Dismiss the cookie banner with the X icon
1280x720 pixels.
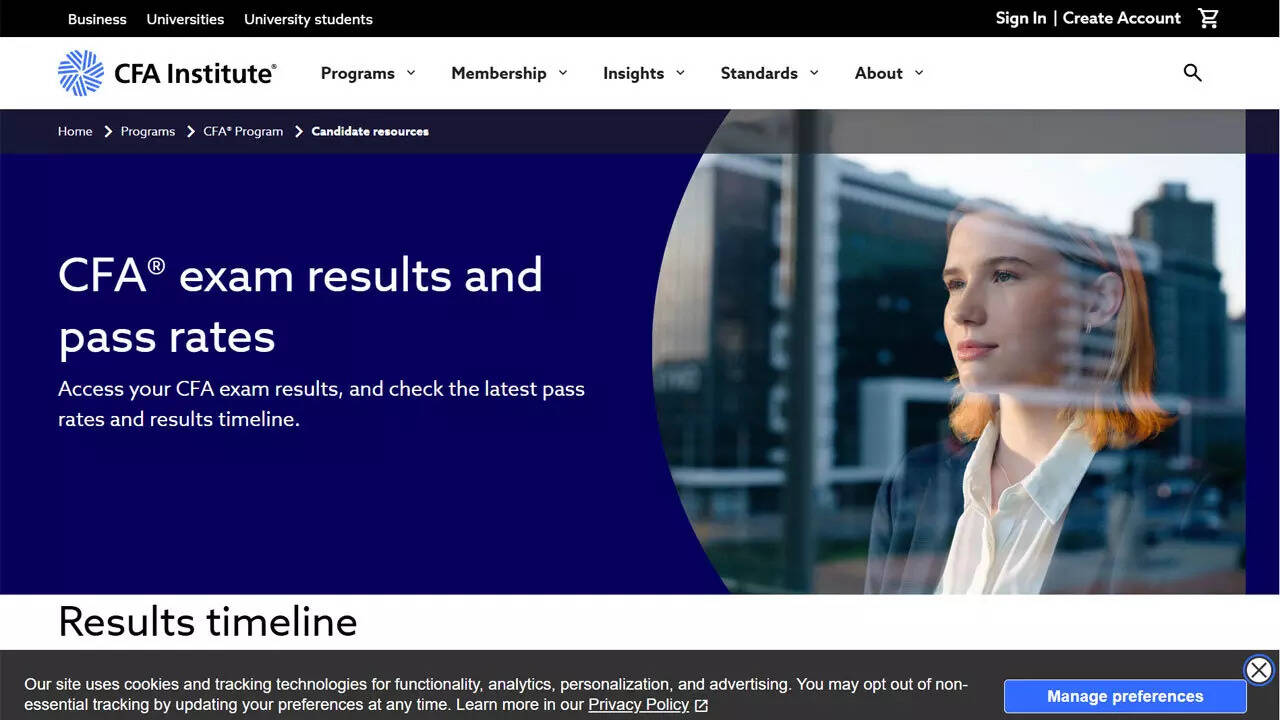1258,670
